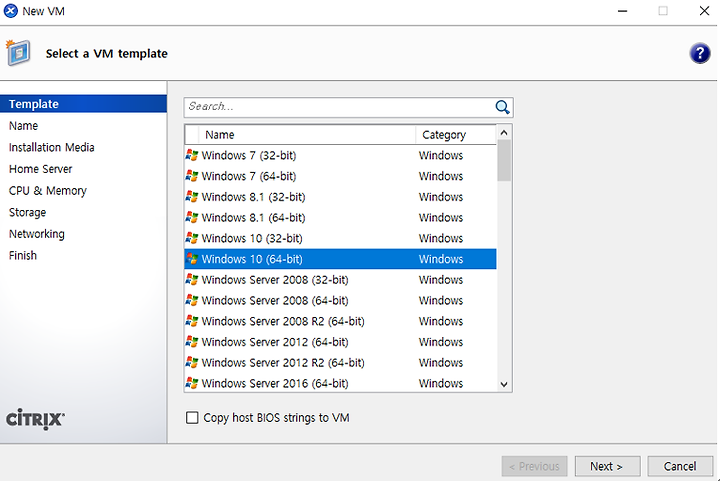Select the 'Windows 7 (32-bit)' row text
Image resolution: width=720 pixels, height=481 pixels.
coord(249,155)
